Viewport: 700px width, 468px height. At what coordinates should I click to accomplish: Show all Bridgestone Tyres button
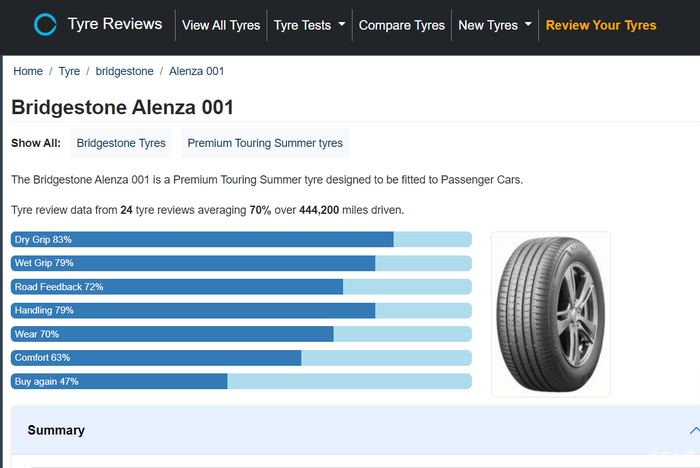(x=121, y=143)
